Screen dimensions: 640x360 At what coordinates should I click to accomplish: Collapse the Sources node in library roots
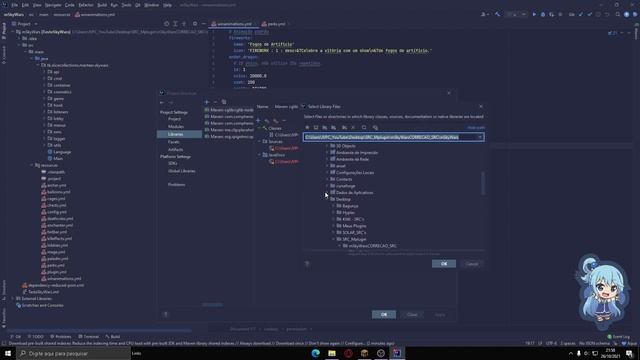click(259, 142)
